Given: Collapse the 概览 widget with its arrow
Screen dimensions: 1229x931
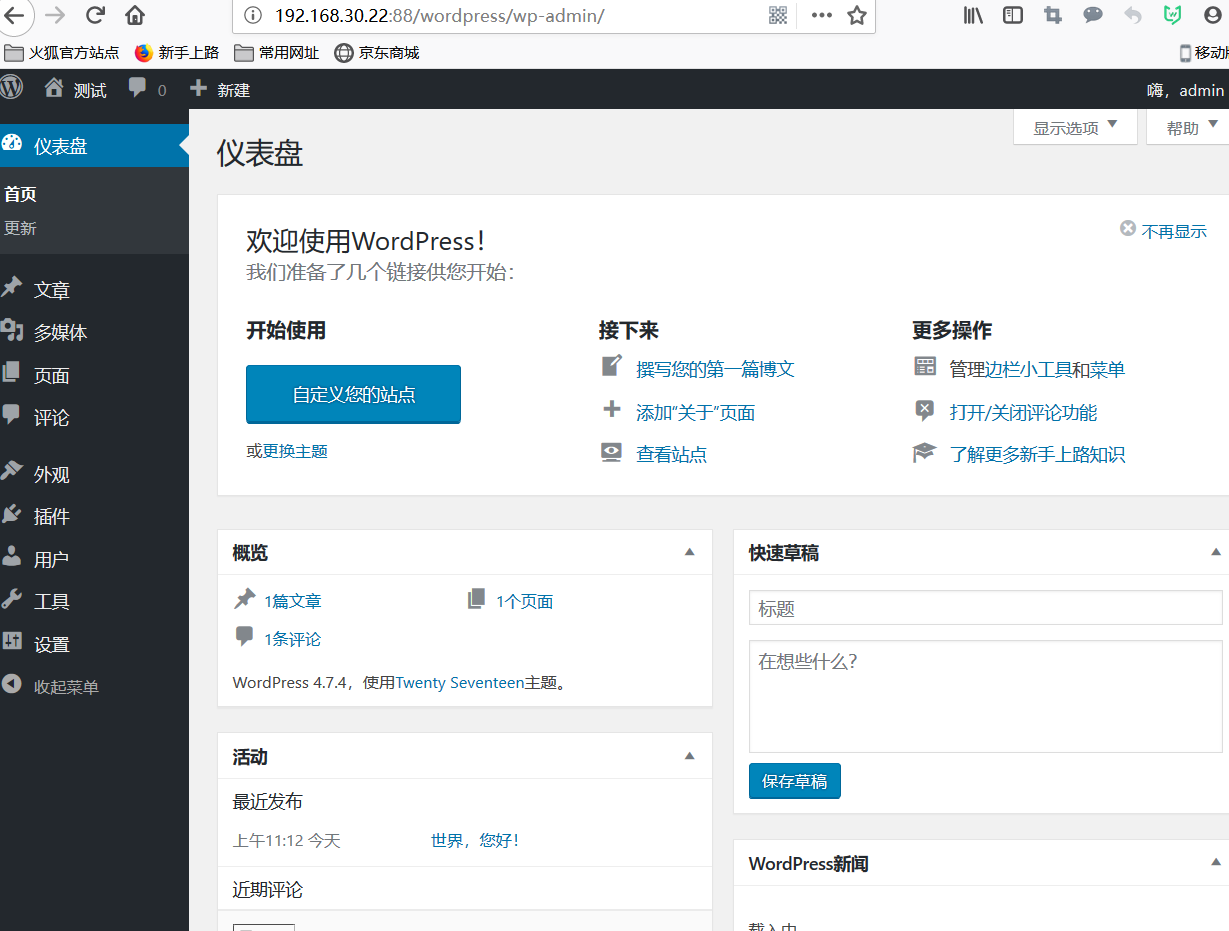Looking at the screenshot, I should tap(689, 552).
